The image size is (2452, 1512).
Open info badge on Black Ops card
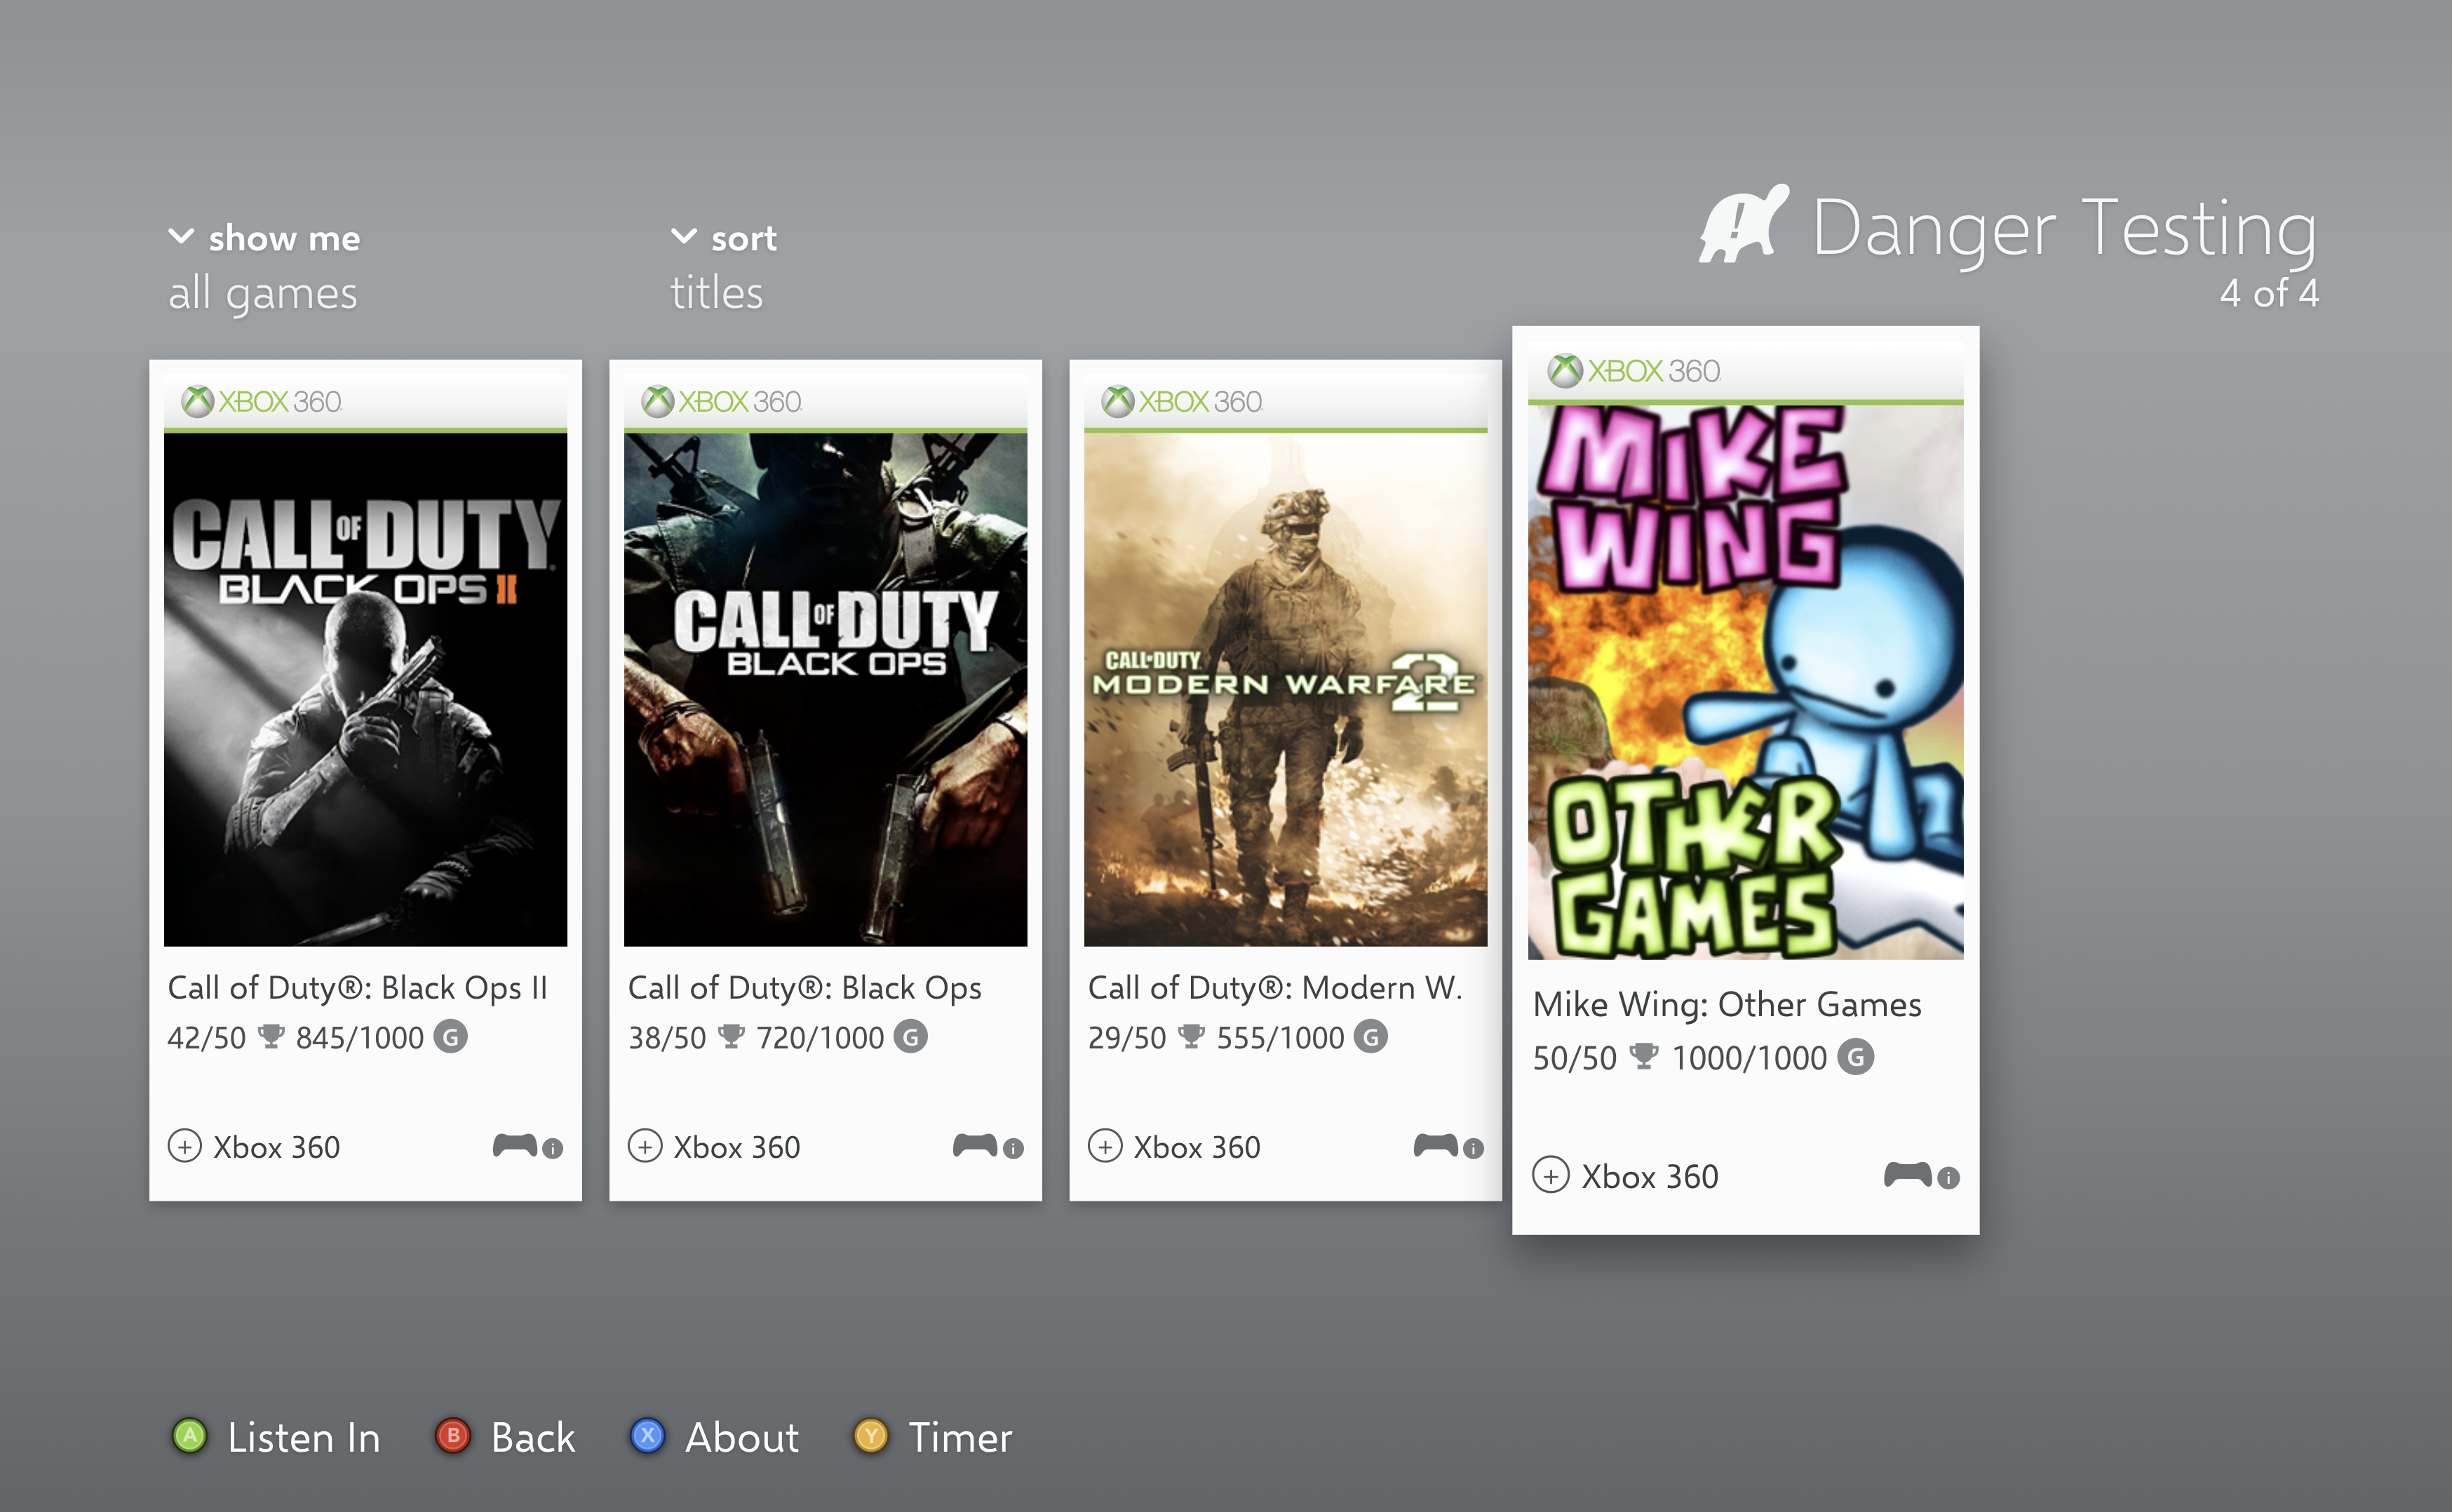[x=1013, y=1149]
